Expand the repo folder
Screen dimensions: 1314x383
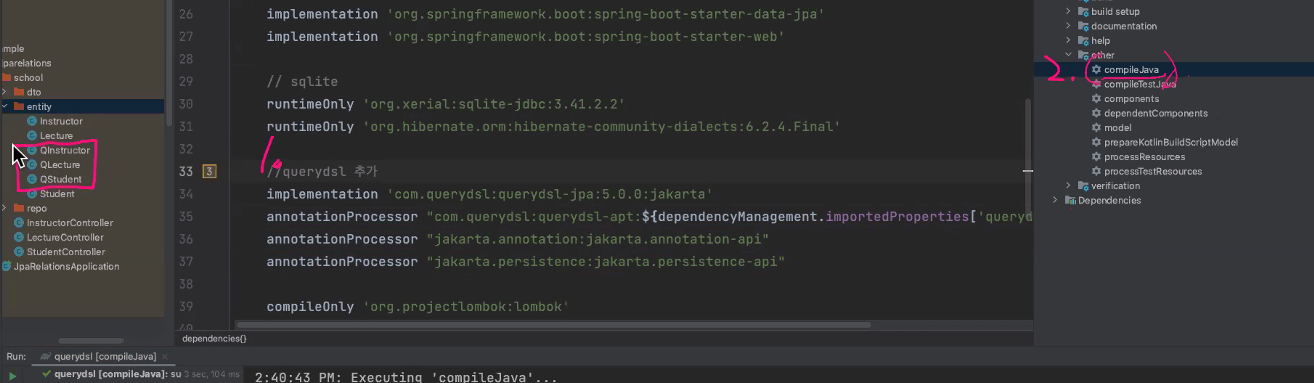[x=6, y=208]
